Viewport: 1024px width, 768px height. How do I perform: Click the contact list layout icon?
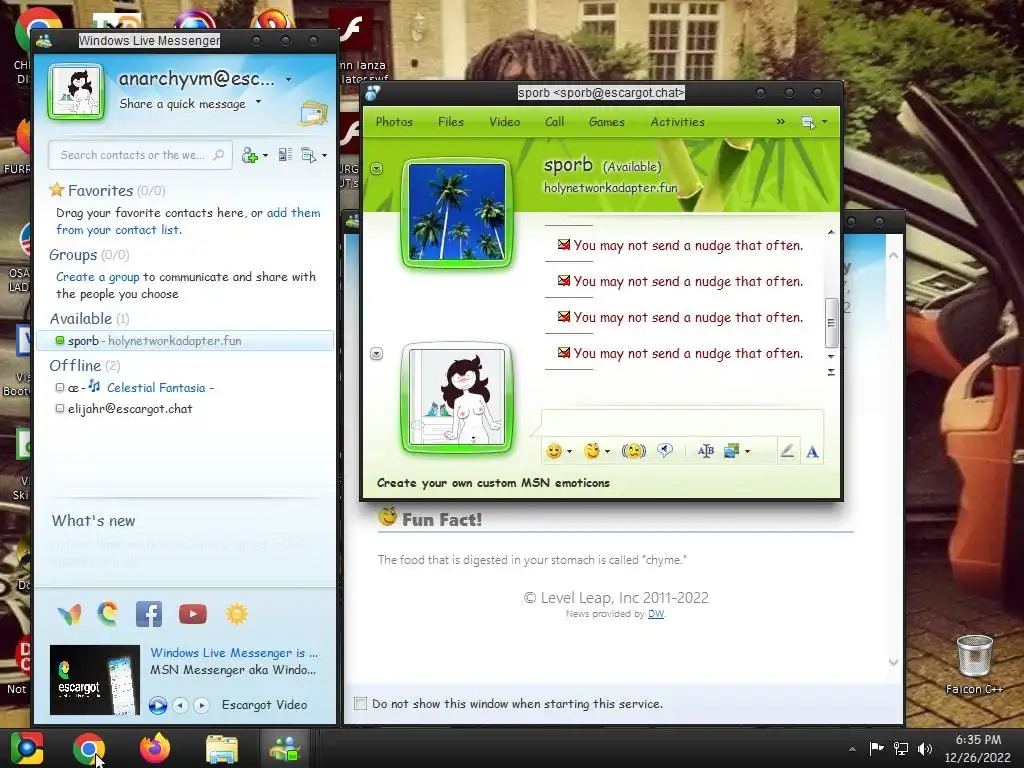click(285, 155)
